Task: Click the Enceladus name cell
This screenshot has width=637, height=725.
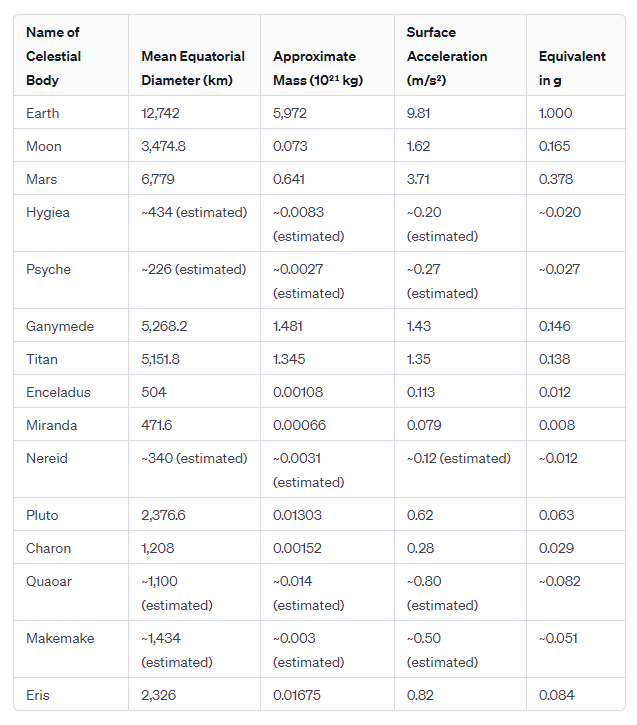Action: click(56, 392)
